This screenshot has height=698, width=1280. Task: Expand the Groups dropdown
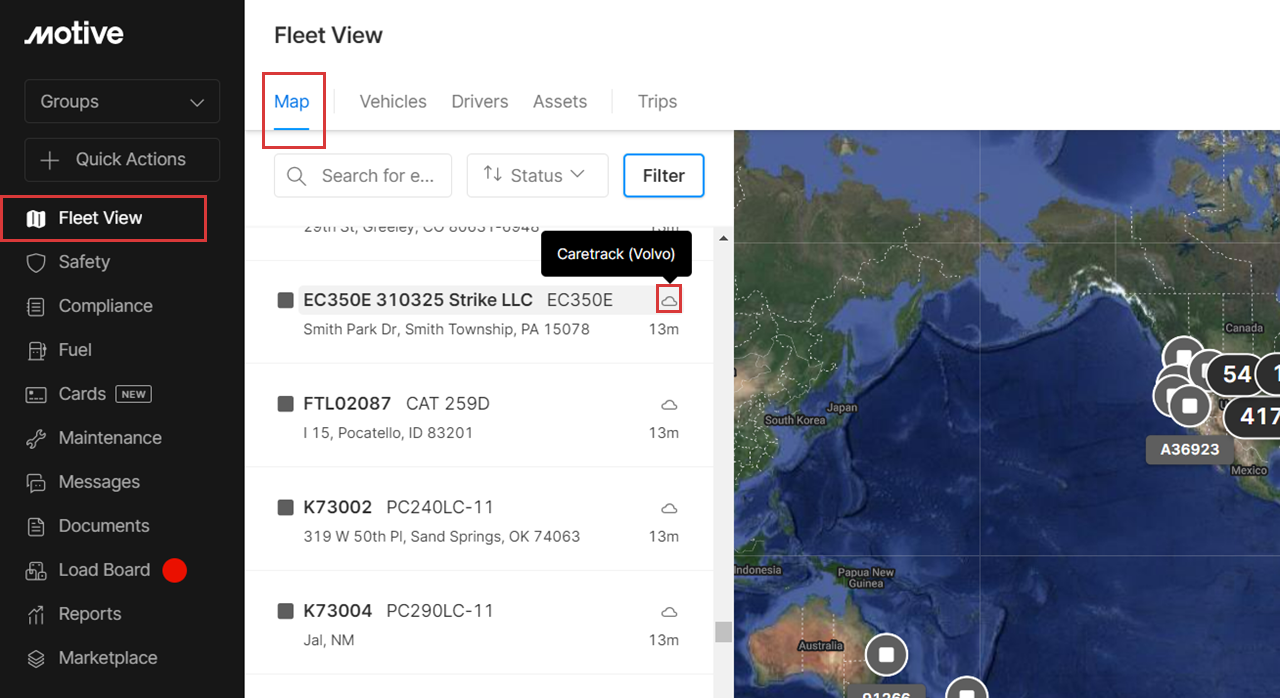click(x=122, y=102)
